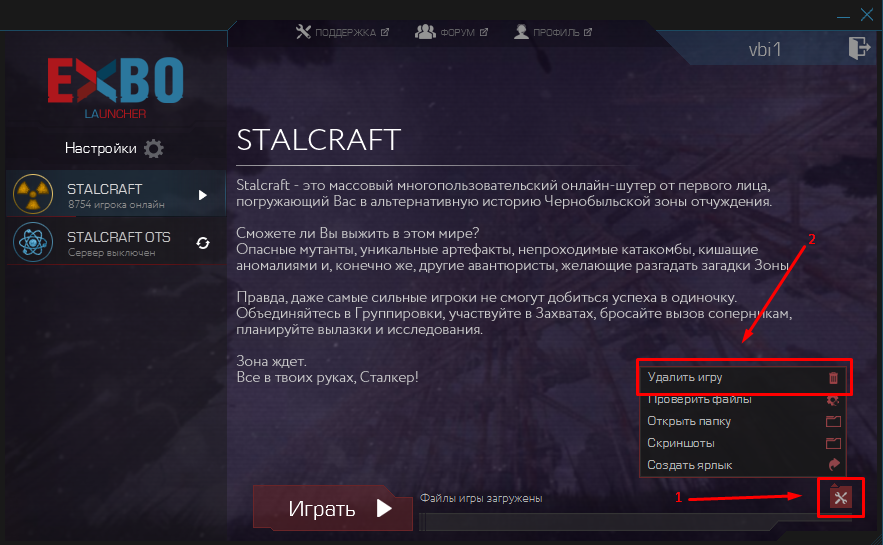Click the gear icon next to Настройки

click(154, 149)
